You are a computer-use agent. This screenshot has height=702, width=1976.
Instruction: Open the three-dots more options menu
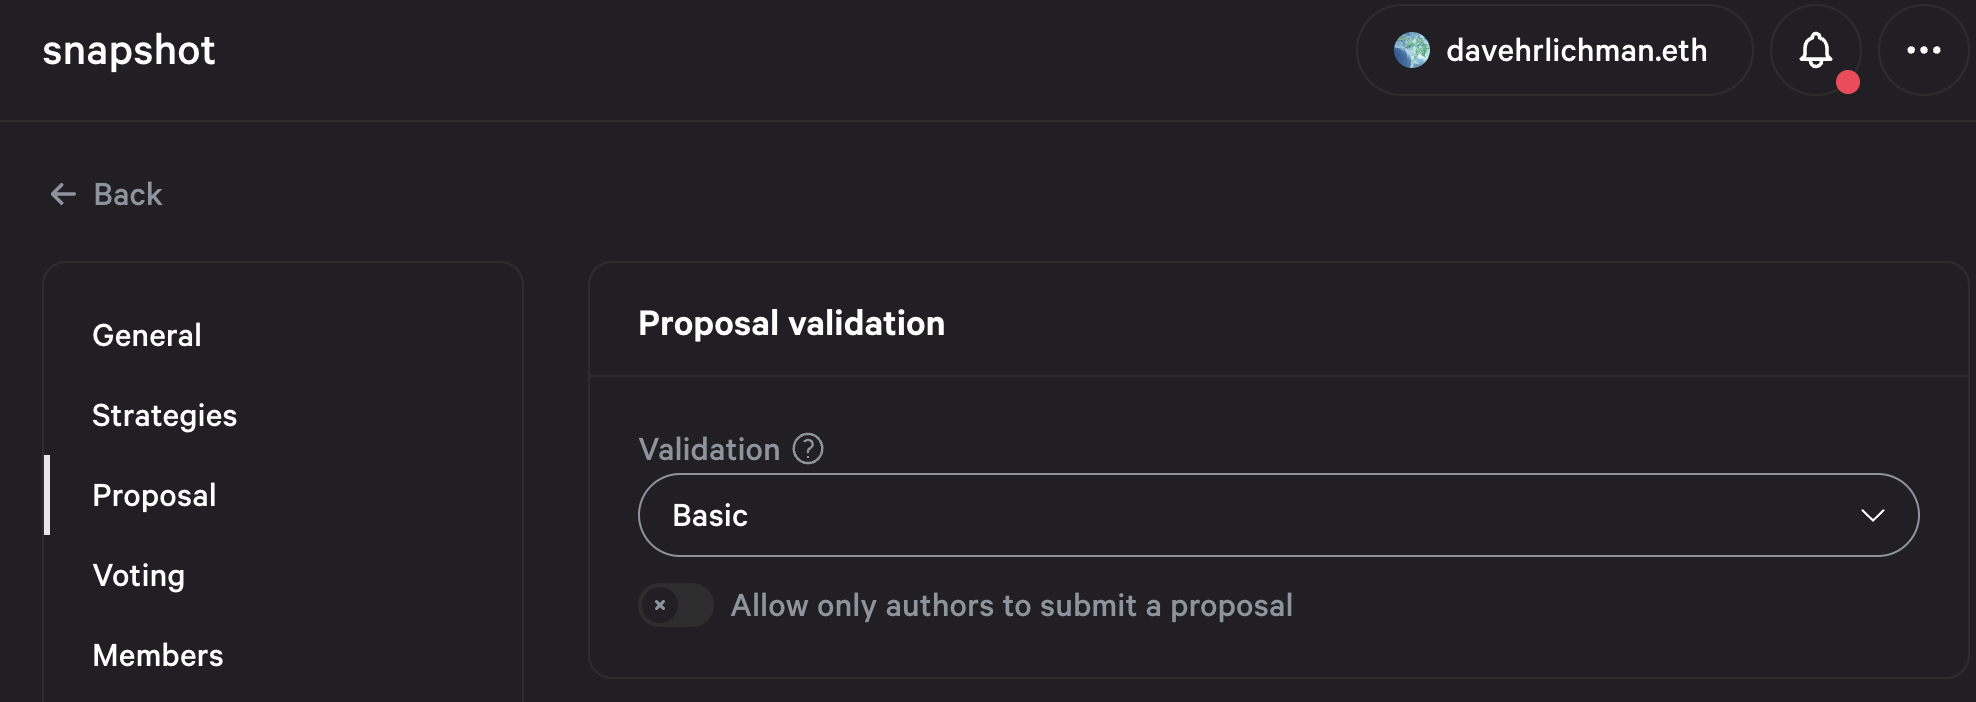pyautogui.click(x=1923, y=50)
